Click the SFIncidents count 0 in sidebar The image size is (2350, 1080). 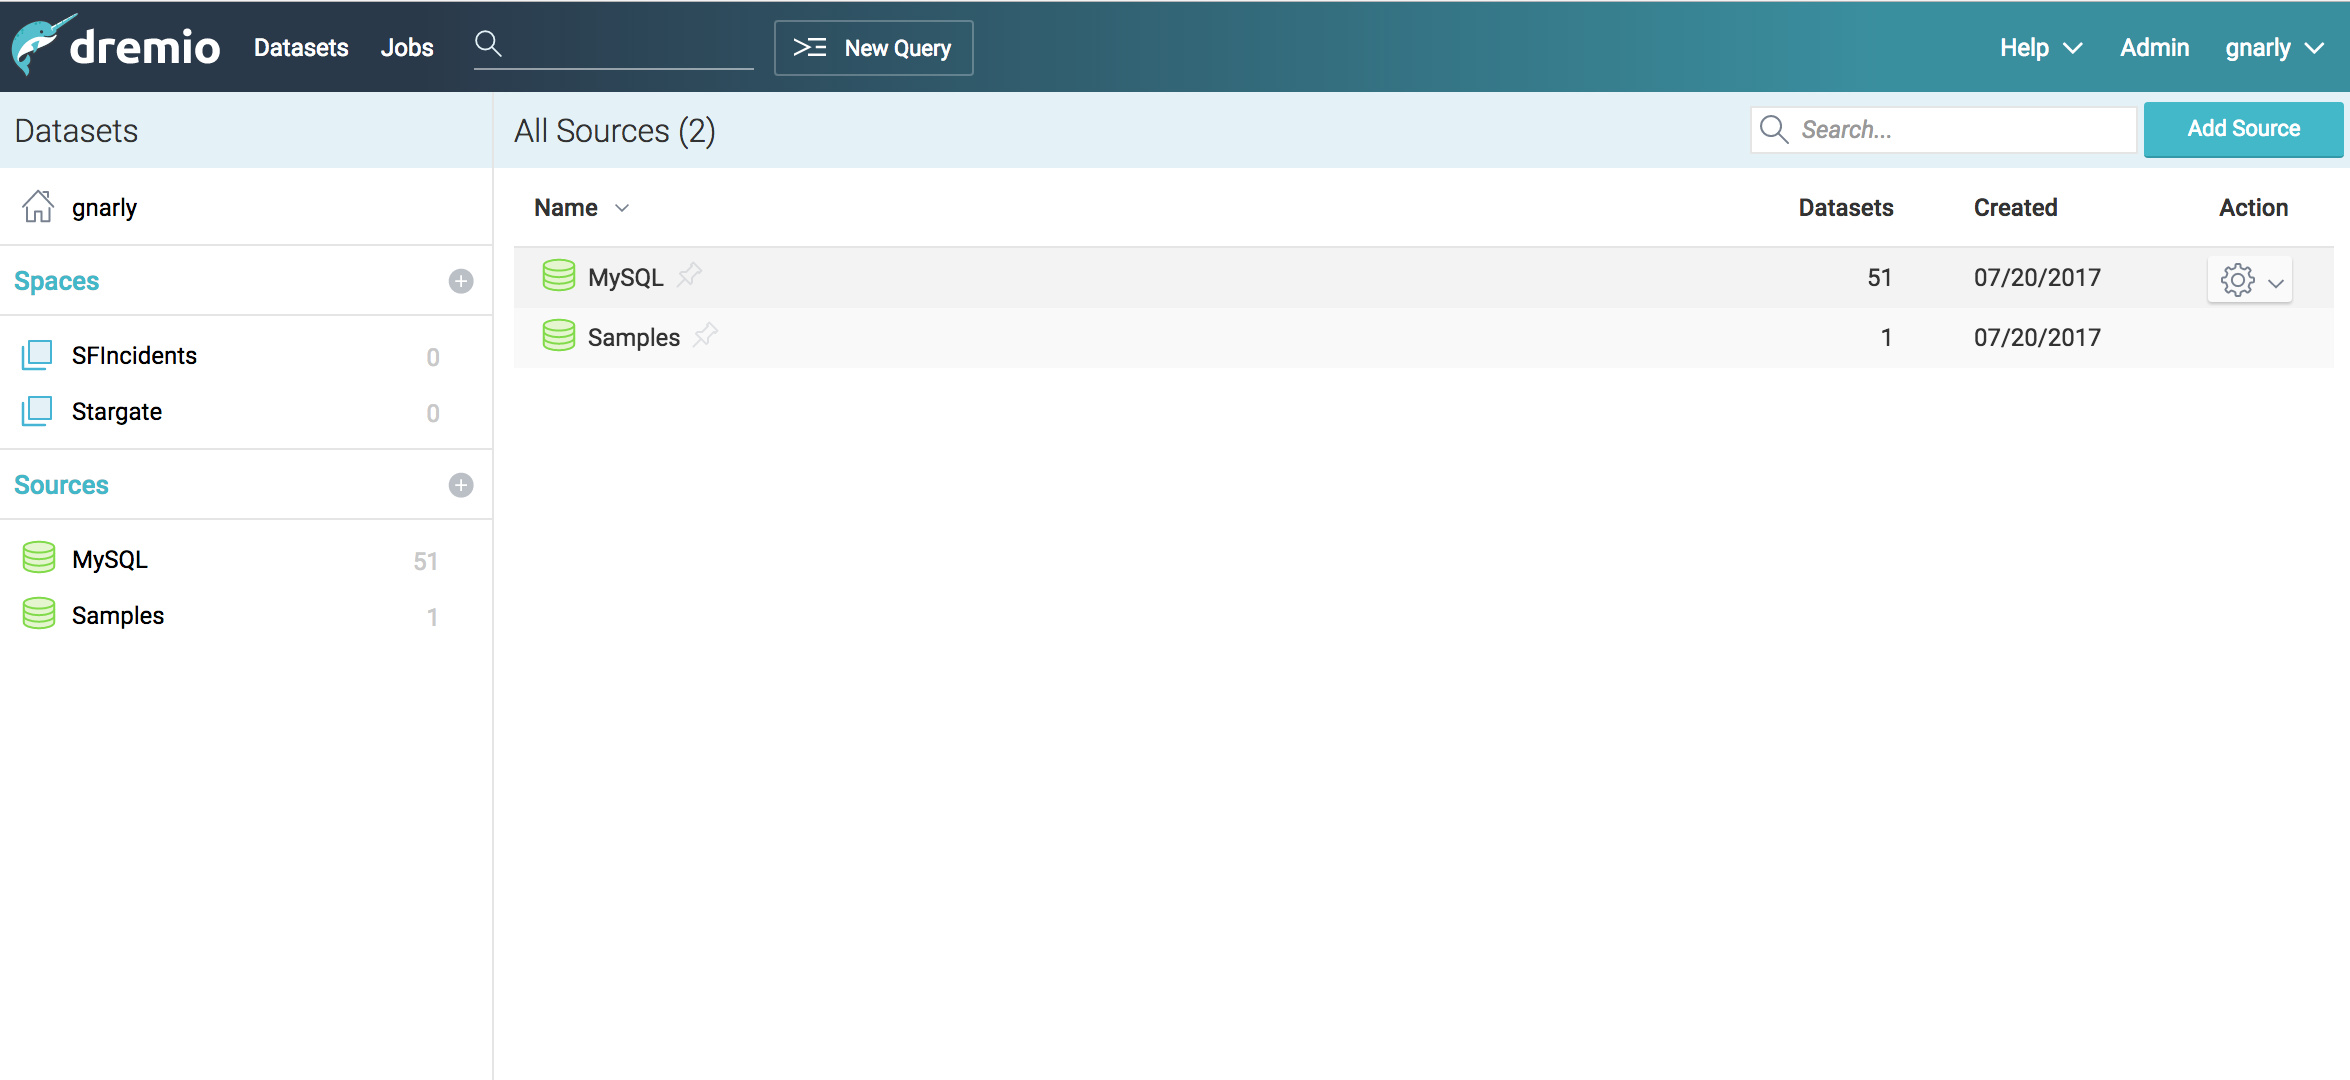coord(433,357)
